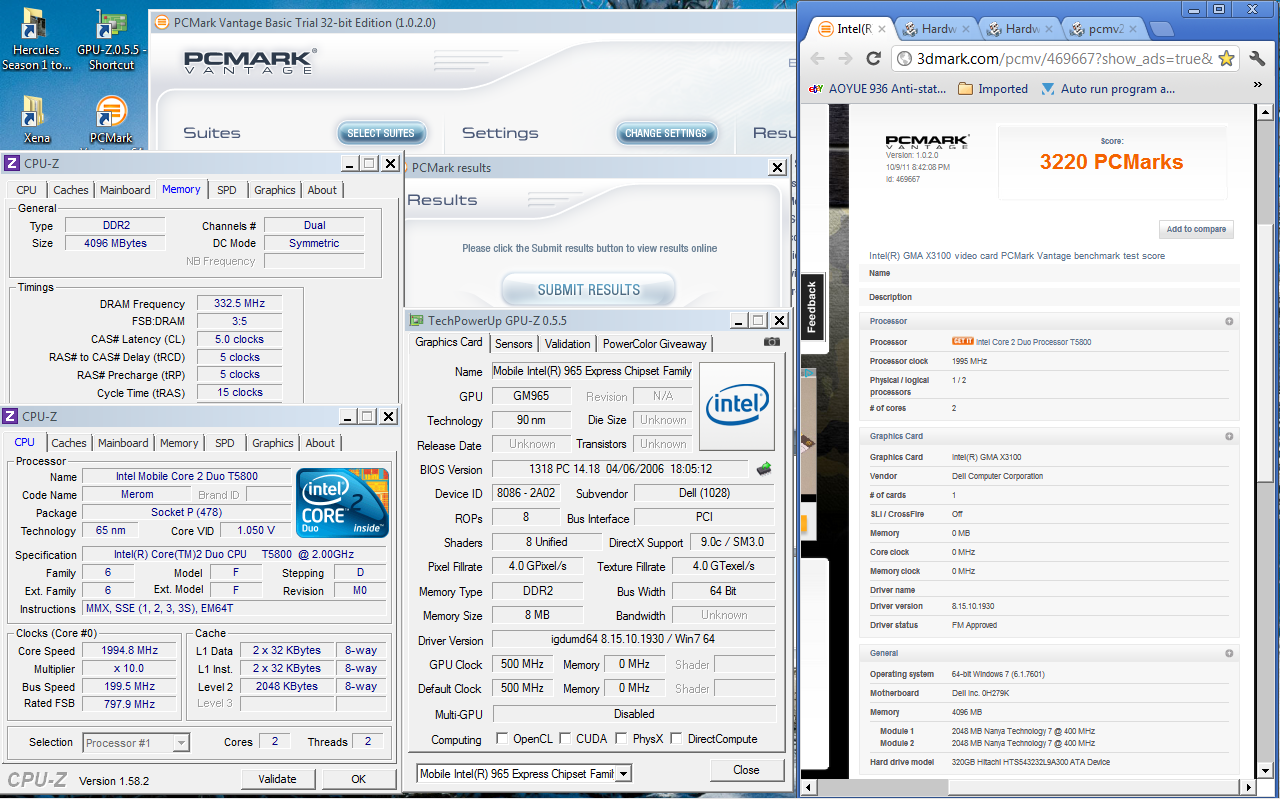Click the CPU-Z Memory window title icon
1280x800 pixels.
click(x=12, y=164)
